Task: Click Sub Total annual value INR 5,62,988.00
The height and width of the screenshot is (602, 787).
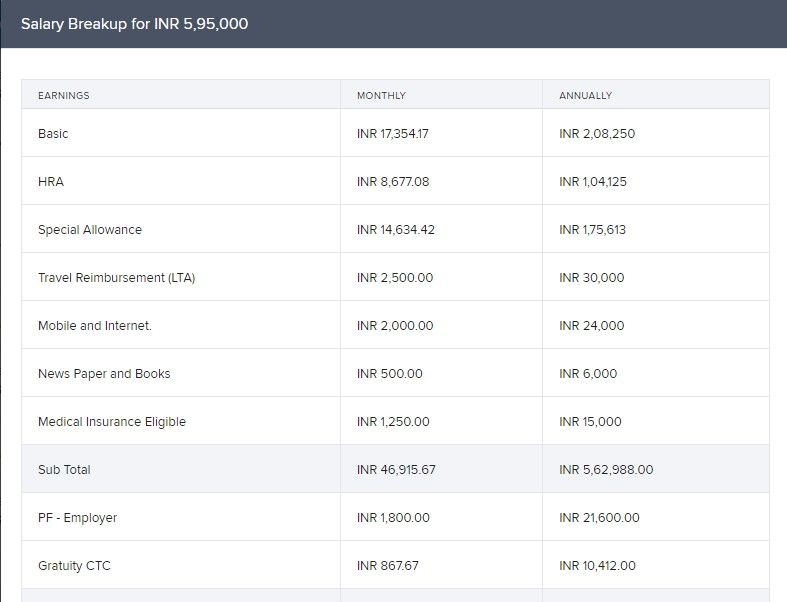Action: click(x=606, y=469)
